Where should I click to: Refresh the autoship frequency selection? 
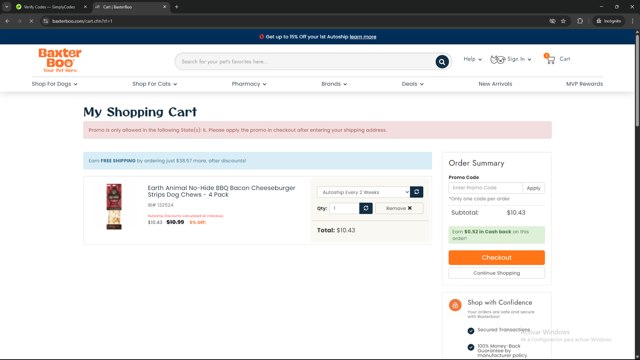point(416,192)
